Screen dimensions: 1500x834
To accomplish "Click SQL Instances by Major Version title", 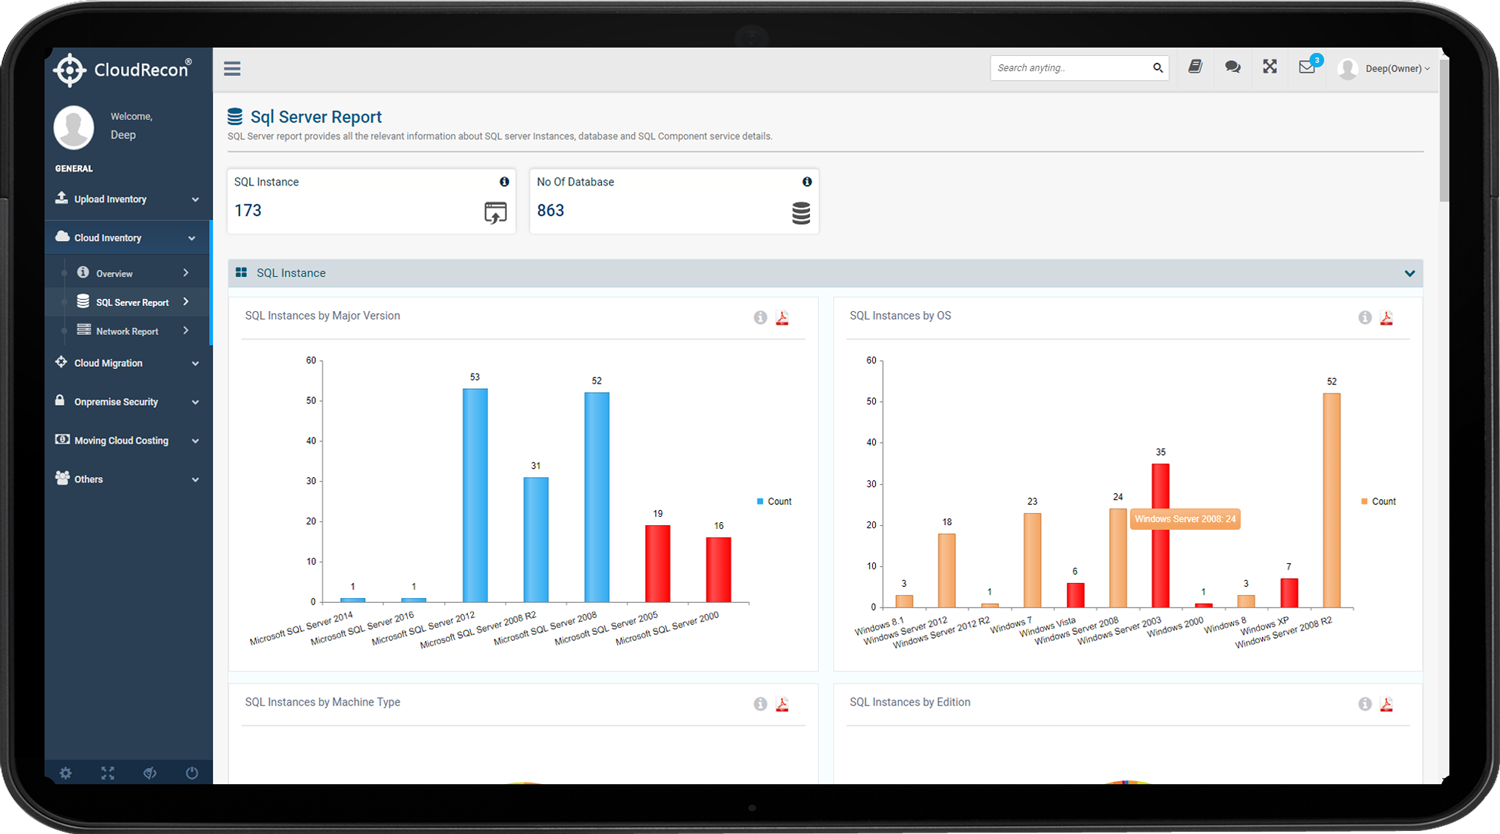I will click(322, 316).
